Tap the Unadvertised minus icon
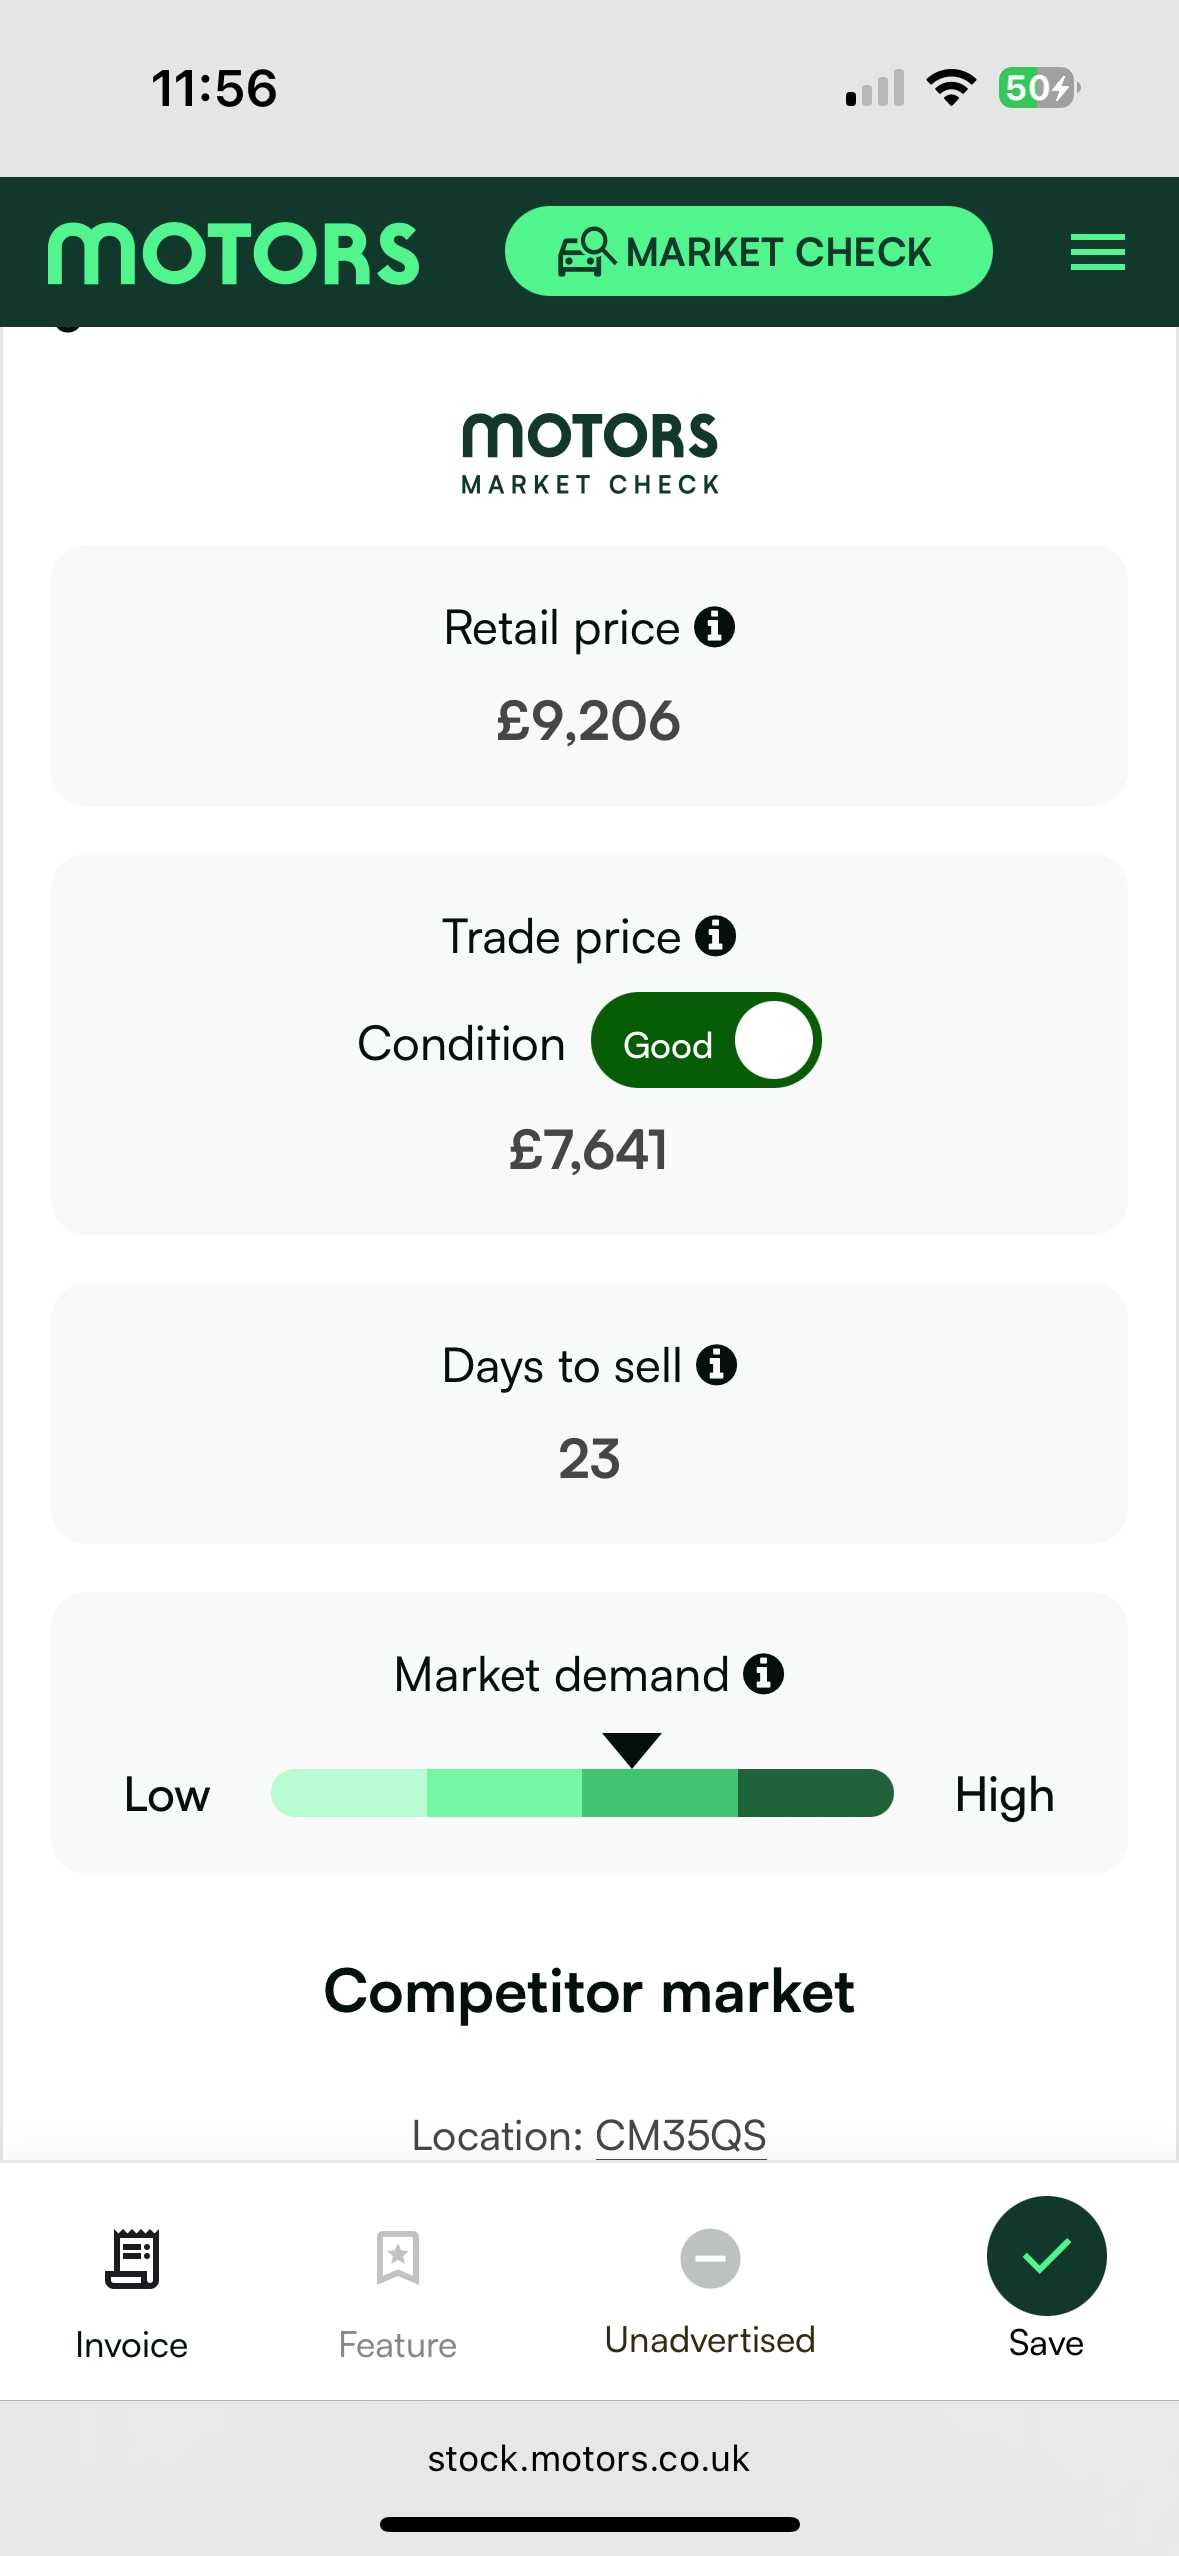The height and width of the screenshot is (2556, 1179). click(x=710, y=2259)
